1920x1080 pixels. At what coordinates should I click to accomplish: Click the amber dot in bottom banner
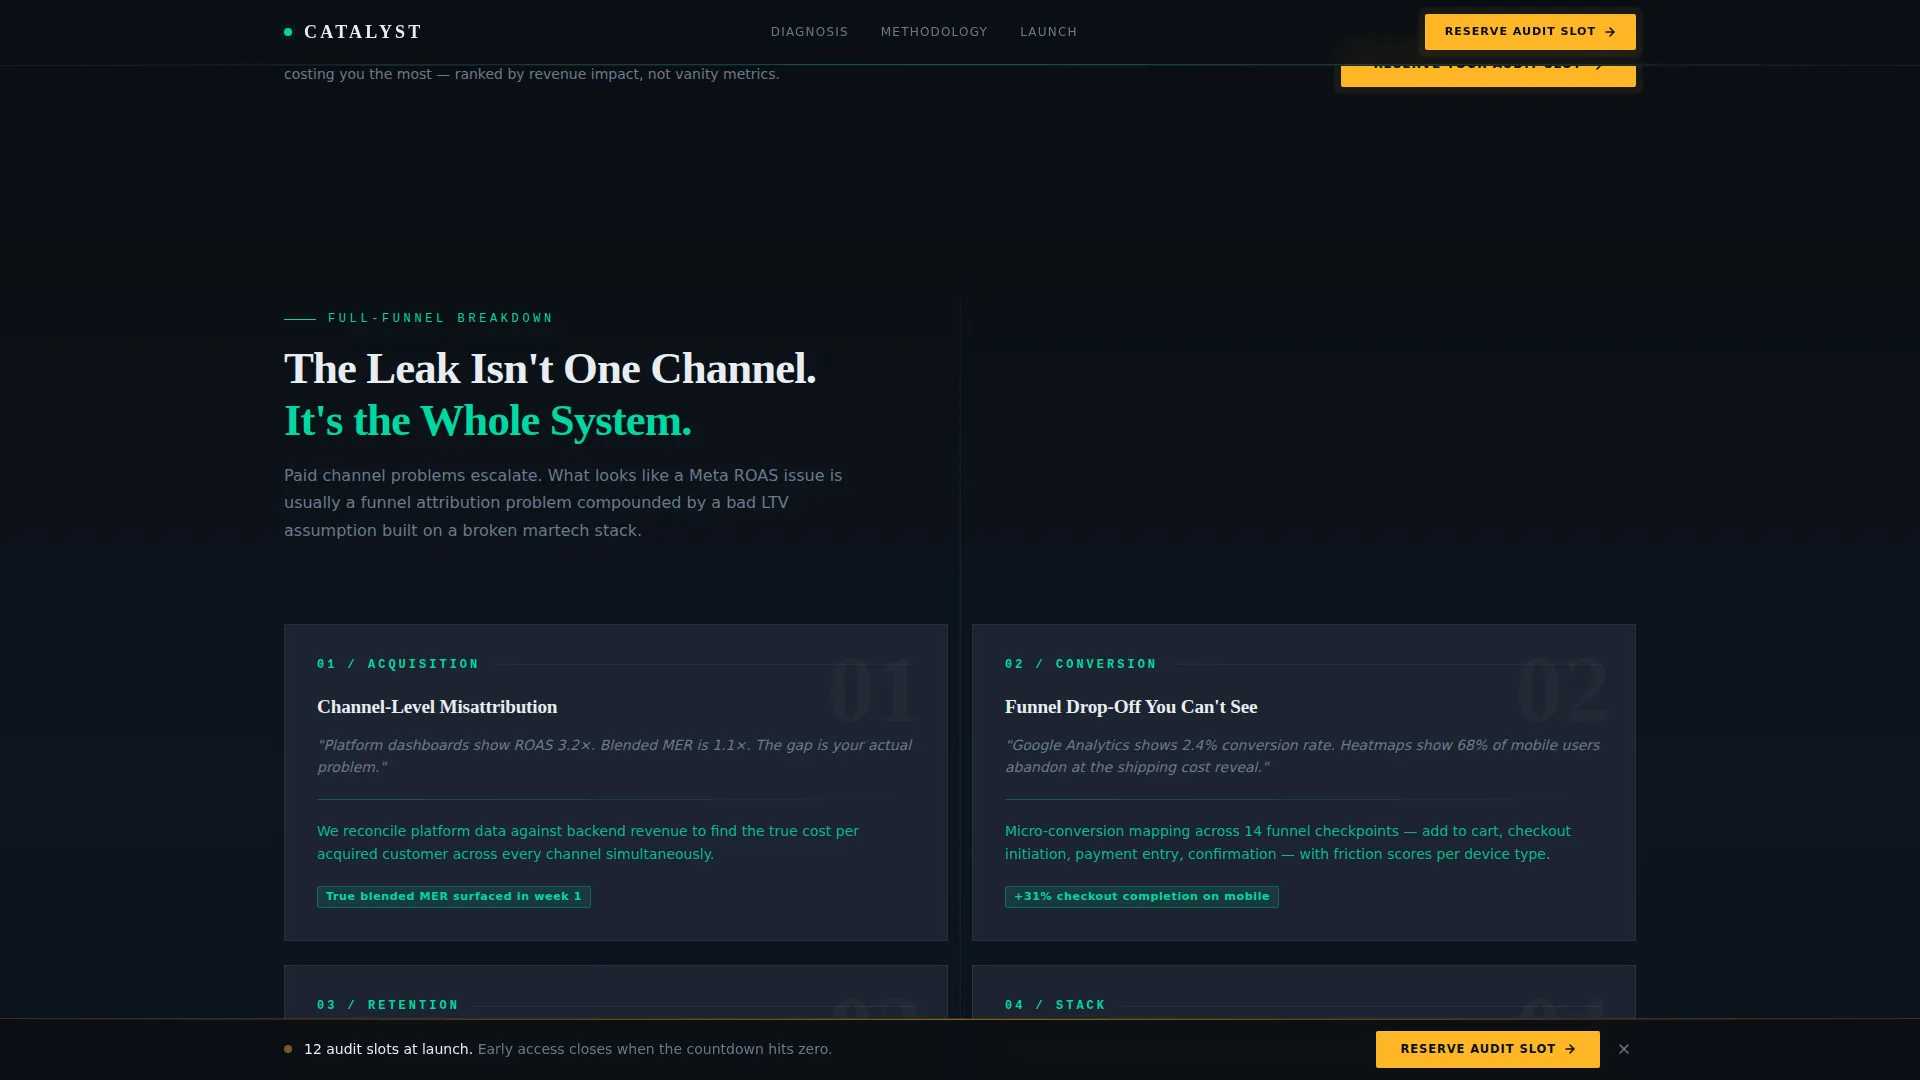(288, 1049)
